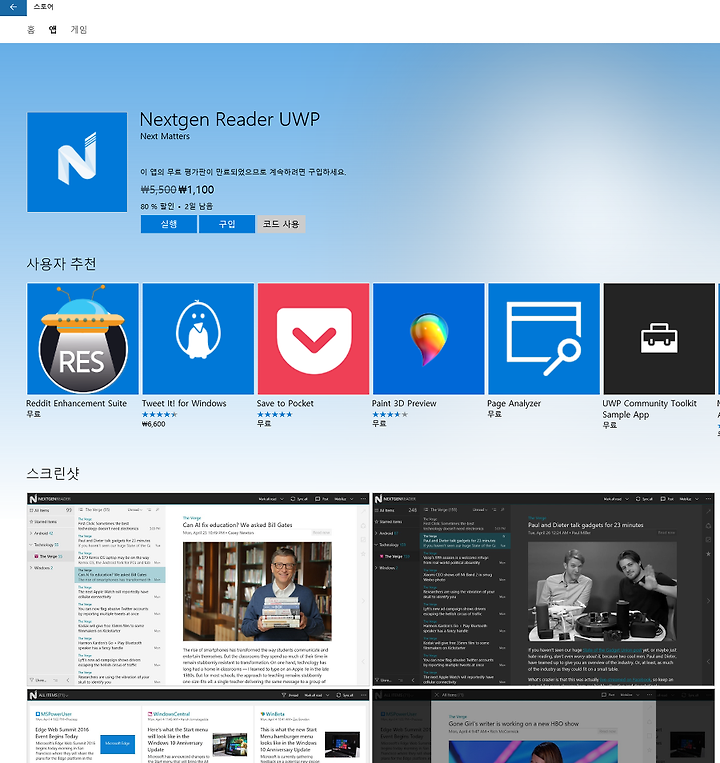Go back with the arrow button
Viewport: 720px width, 763px height.
click(13, 7)
